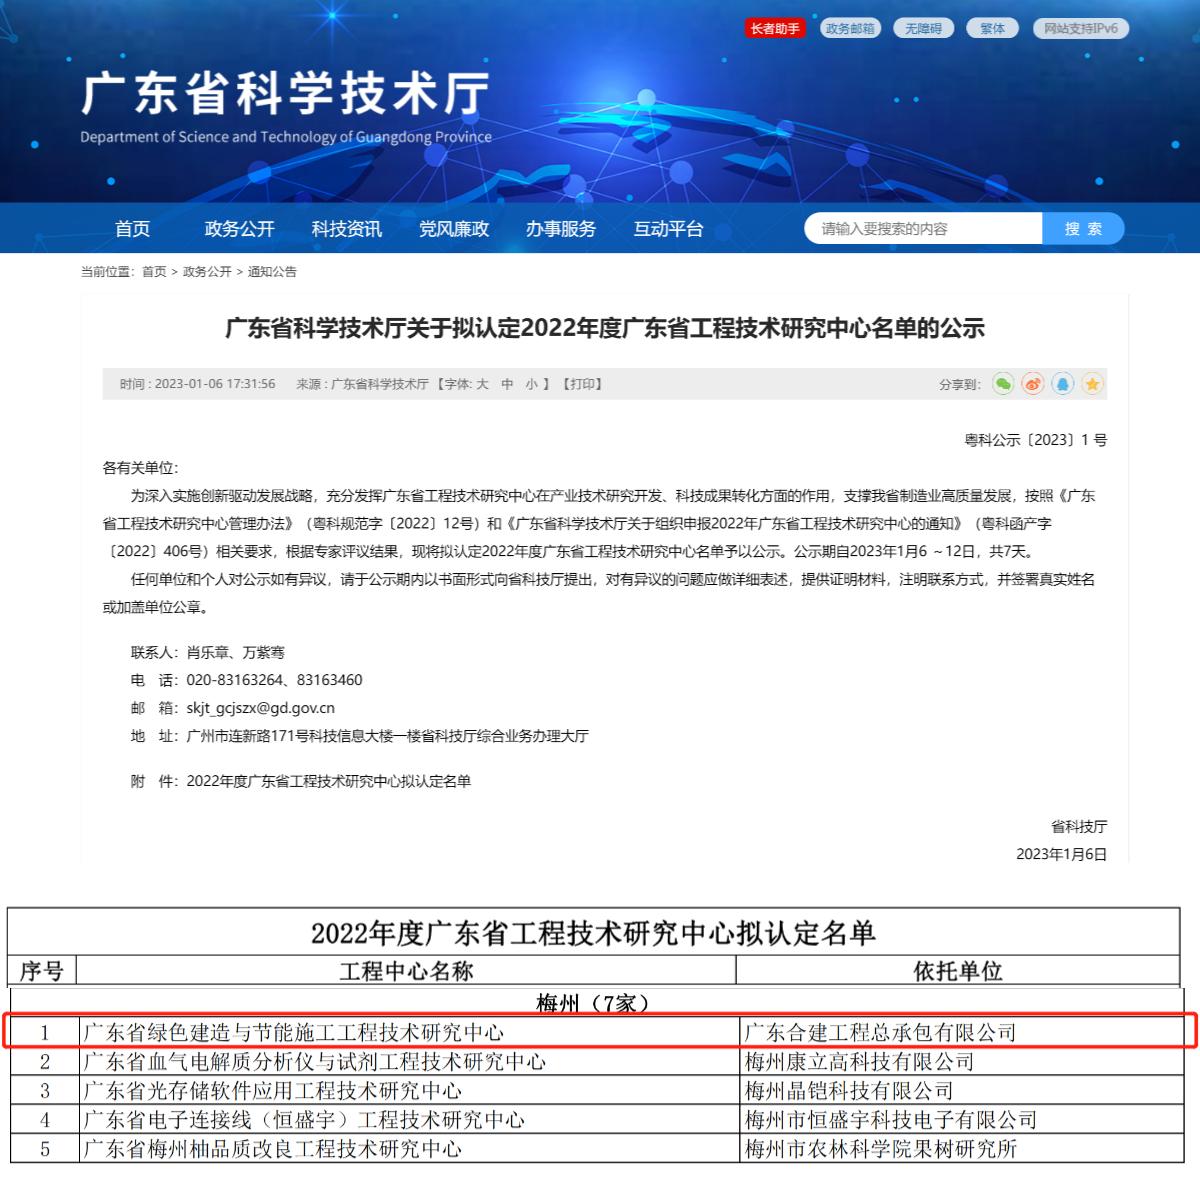
Task: Select the medium font size 中
Action: [x=507, y=384]
